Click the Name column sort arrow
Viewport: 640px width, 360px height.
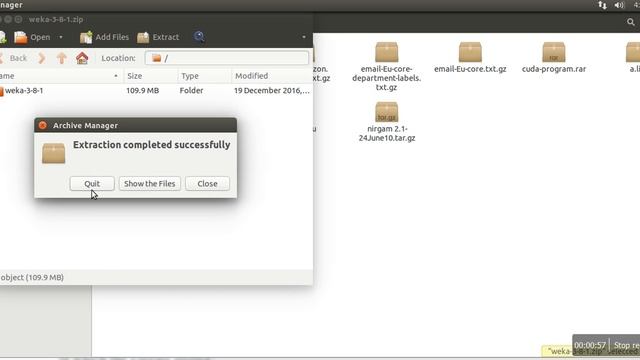coord(116,76)
